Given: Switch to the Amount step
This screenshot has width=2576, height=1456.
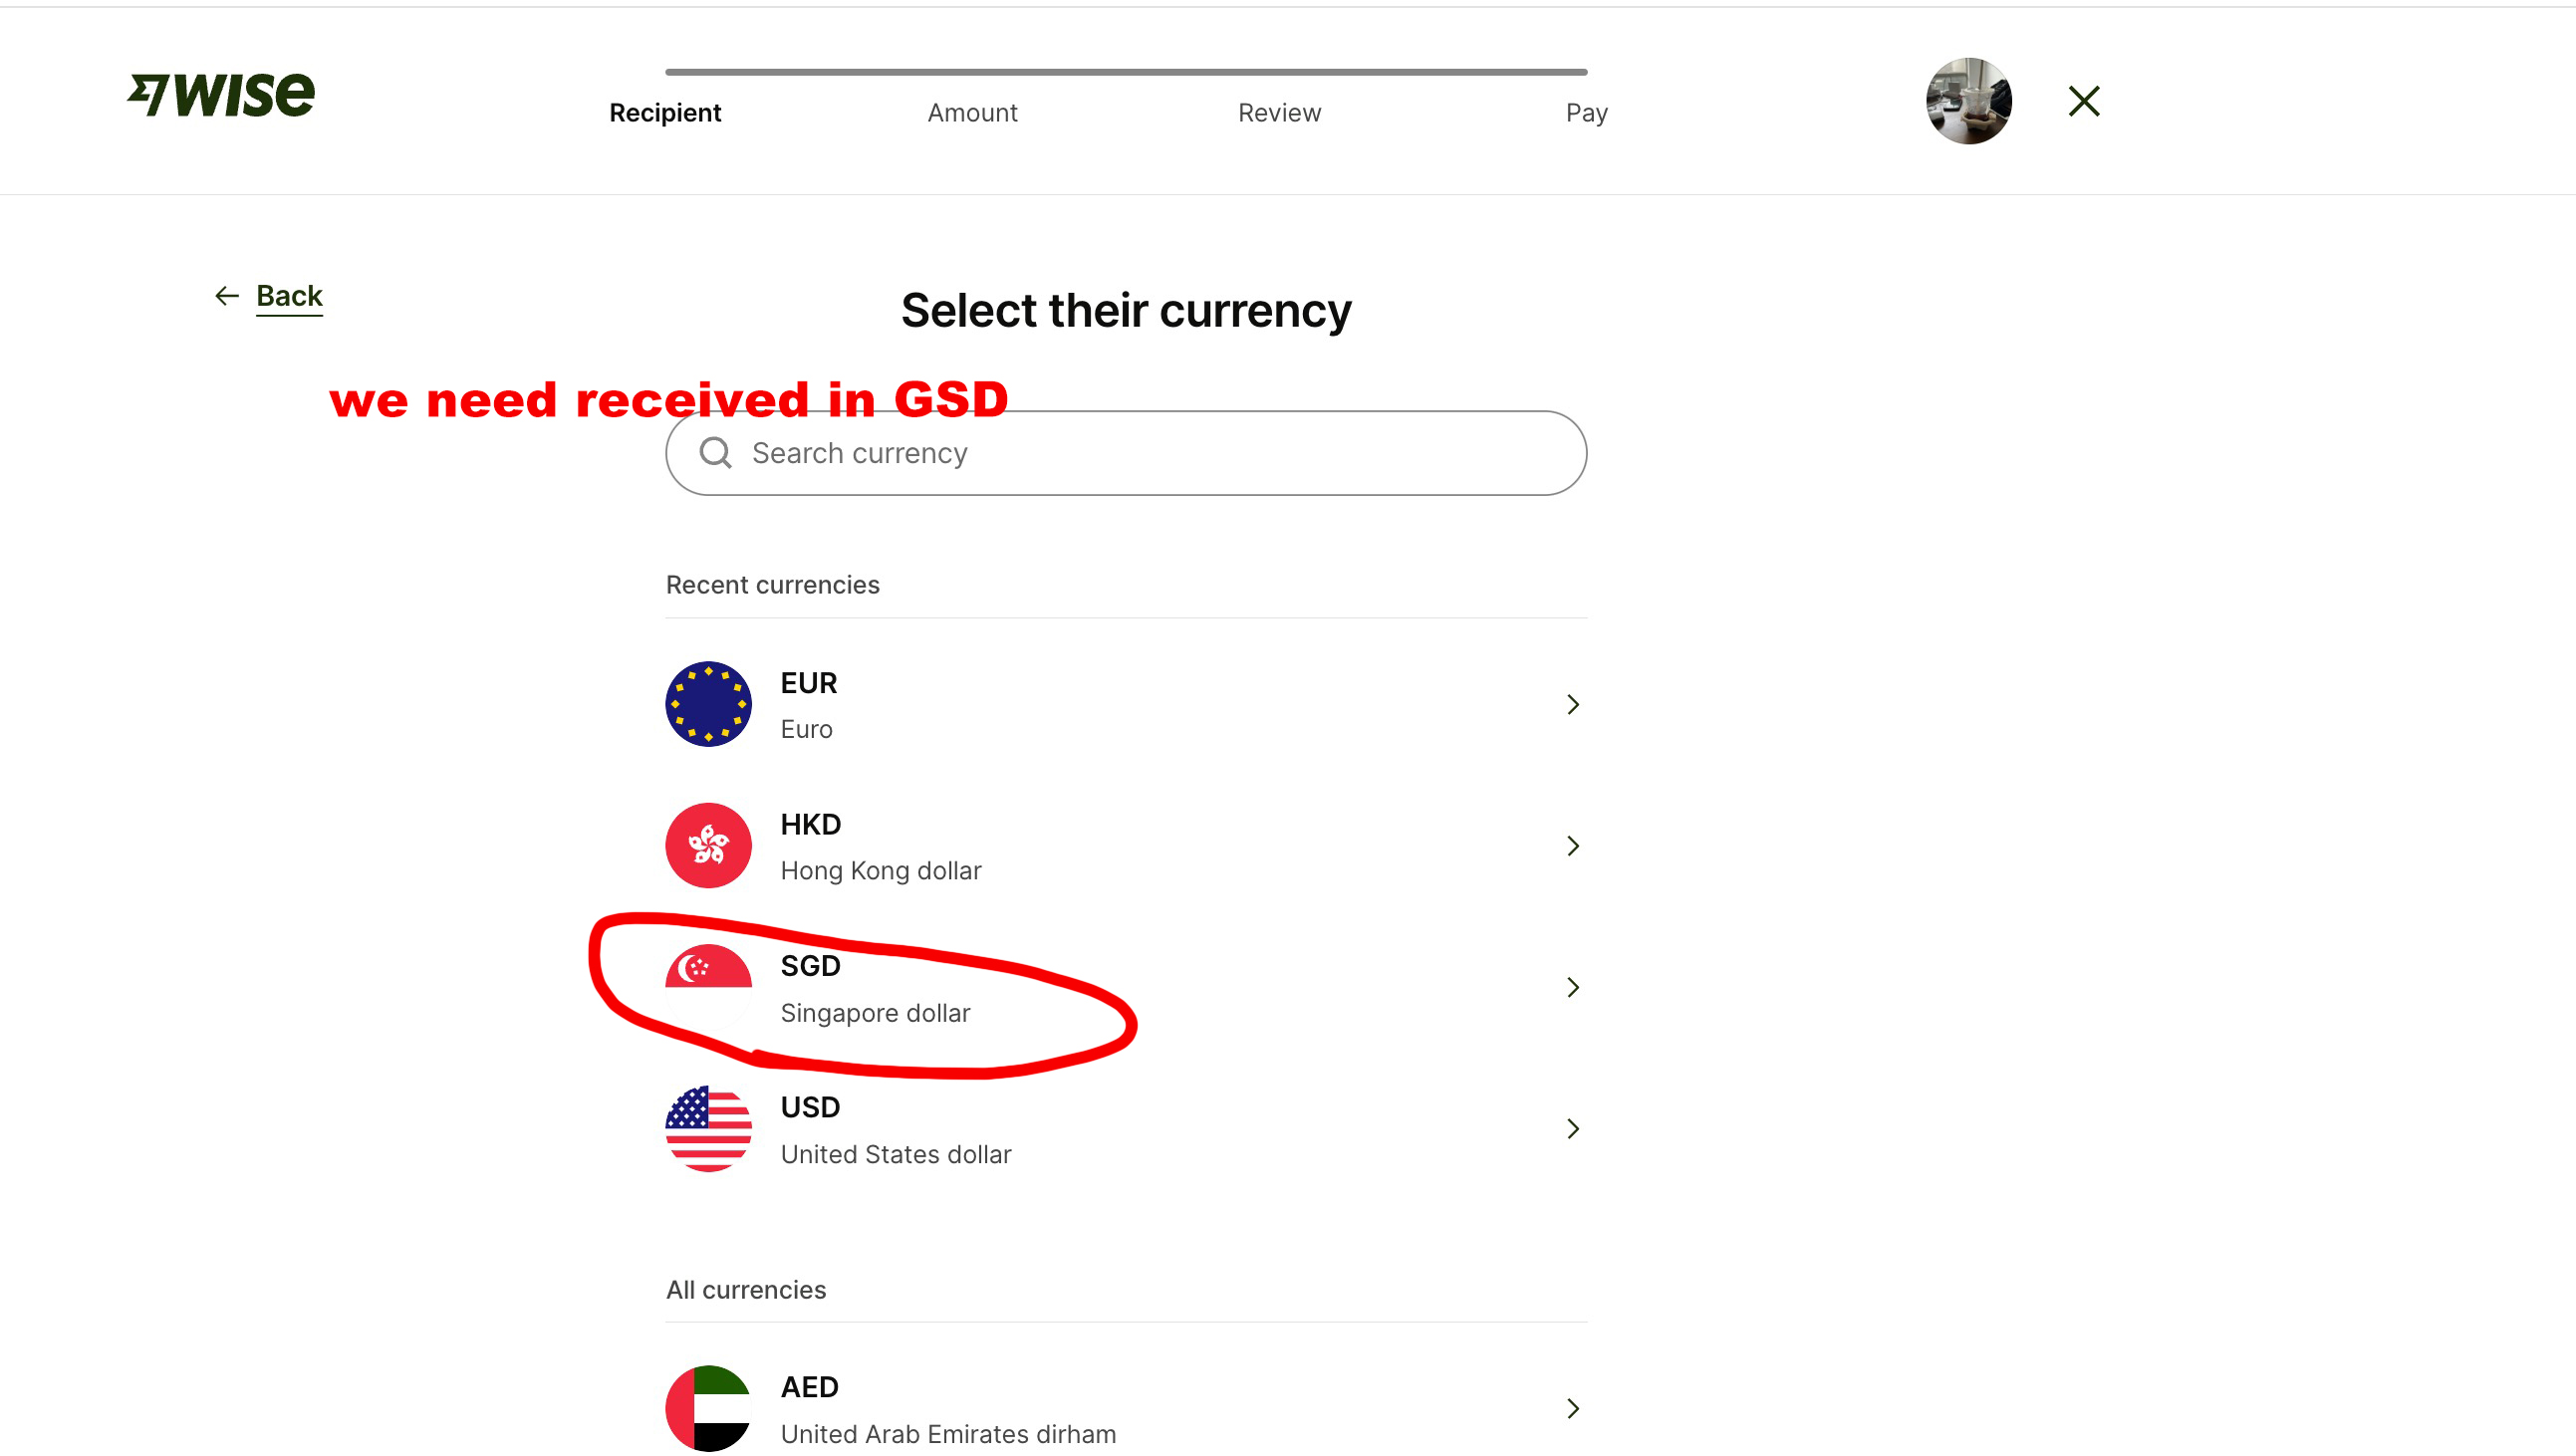Looking at the screenshot, I should point(972,113).
